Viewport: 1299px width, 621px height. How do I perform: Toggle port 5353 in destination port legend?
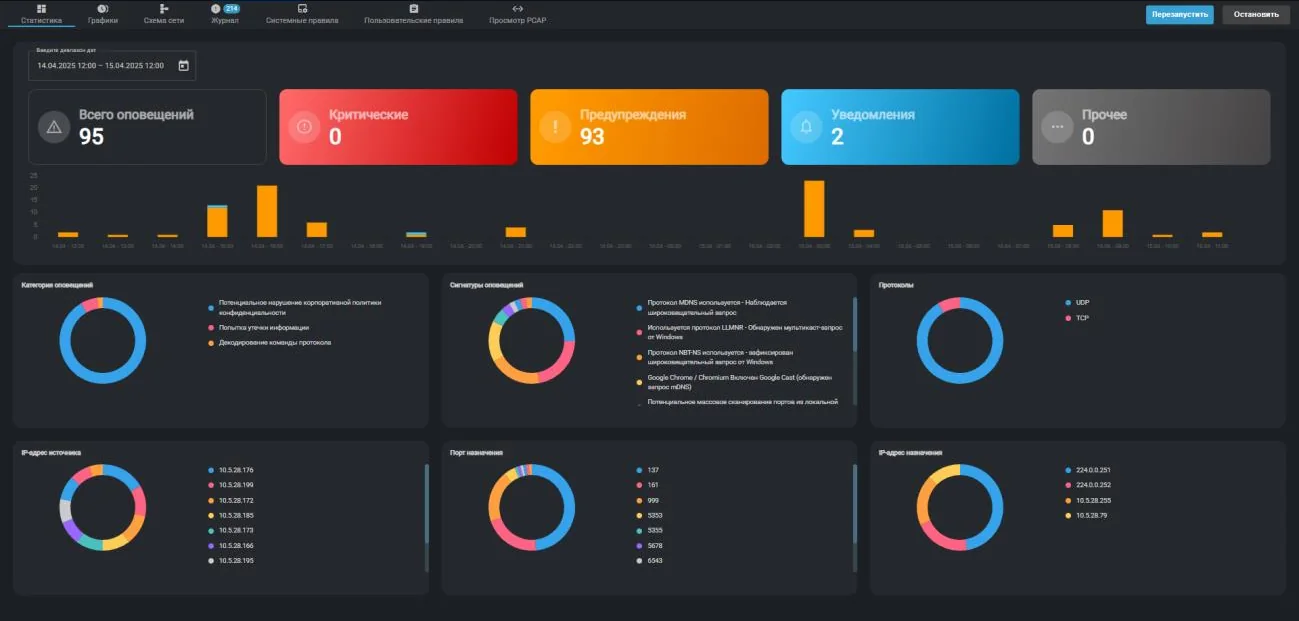(x=649, y=516)
